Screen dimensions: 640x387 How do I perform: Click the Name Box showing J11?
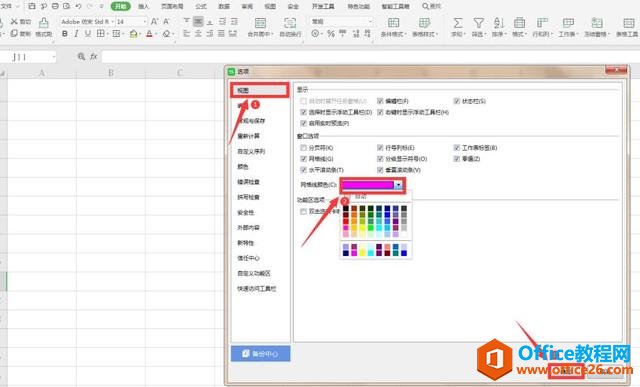tap(26, 57)
